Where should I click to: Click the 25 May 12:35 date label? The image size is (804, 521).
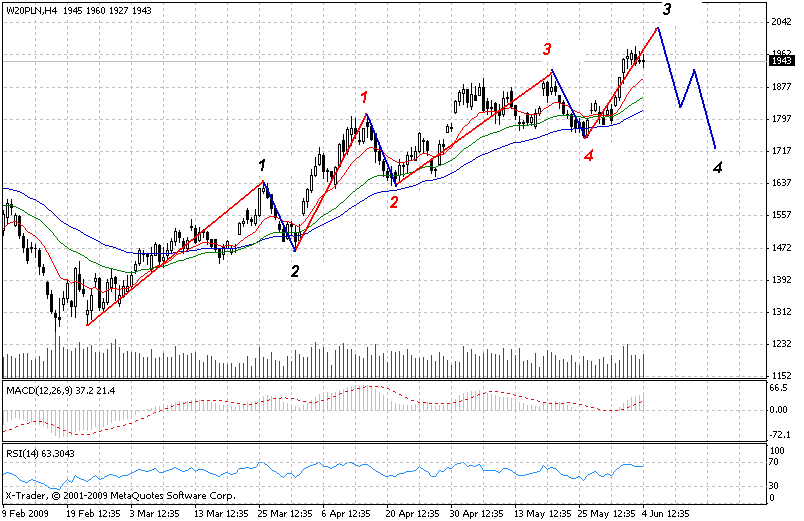coord(607,513)
